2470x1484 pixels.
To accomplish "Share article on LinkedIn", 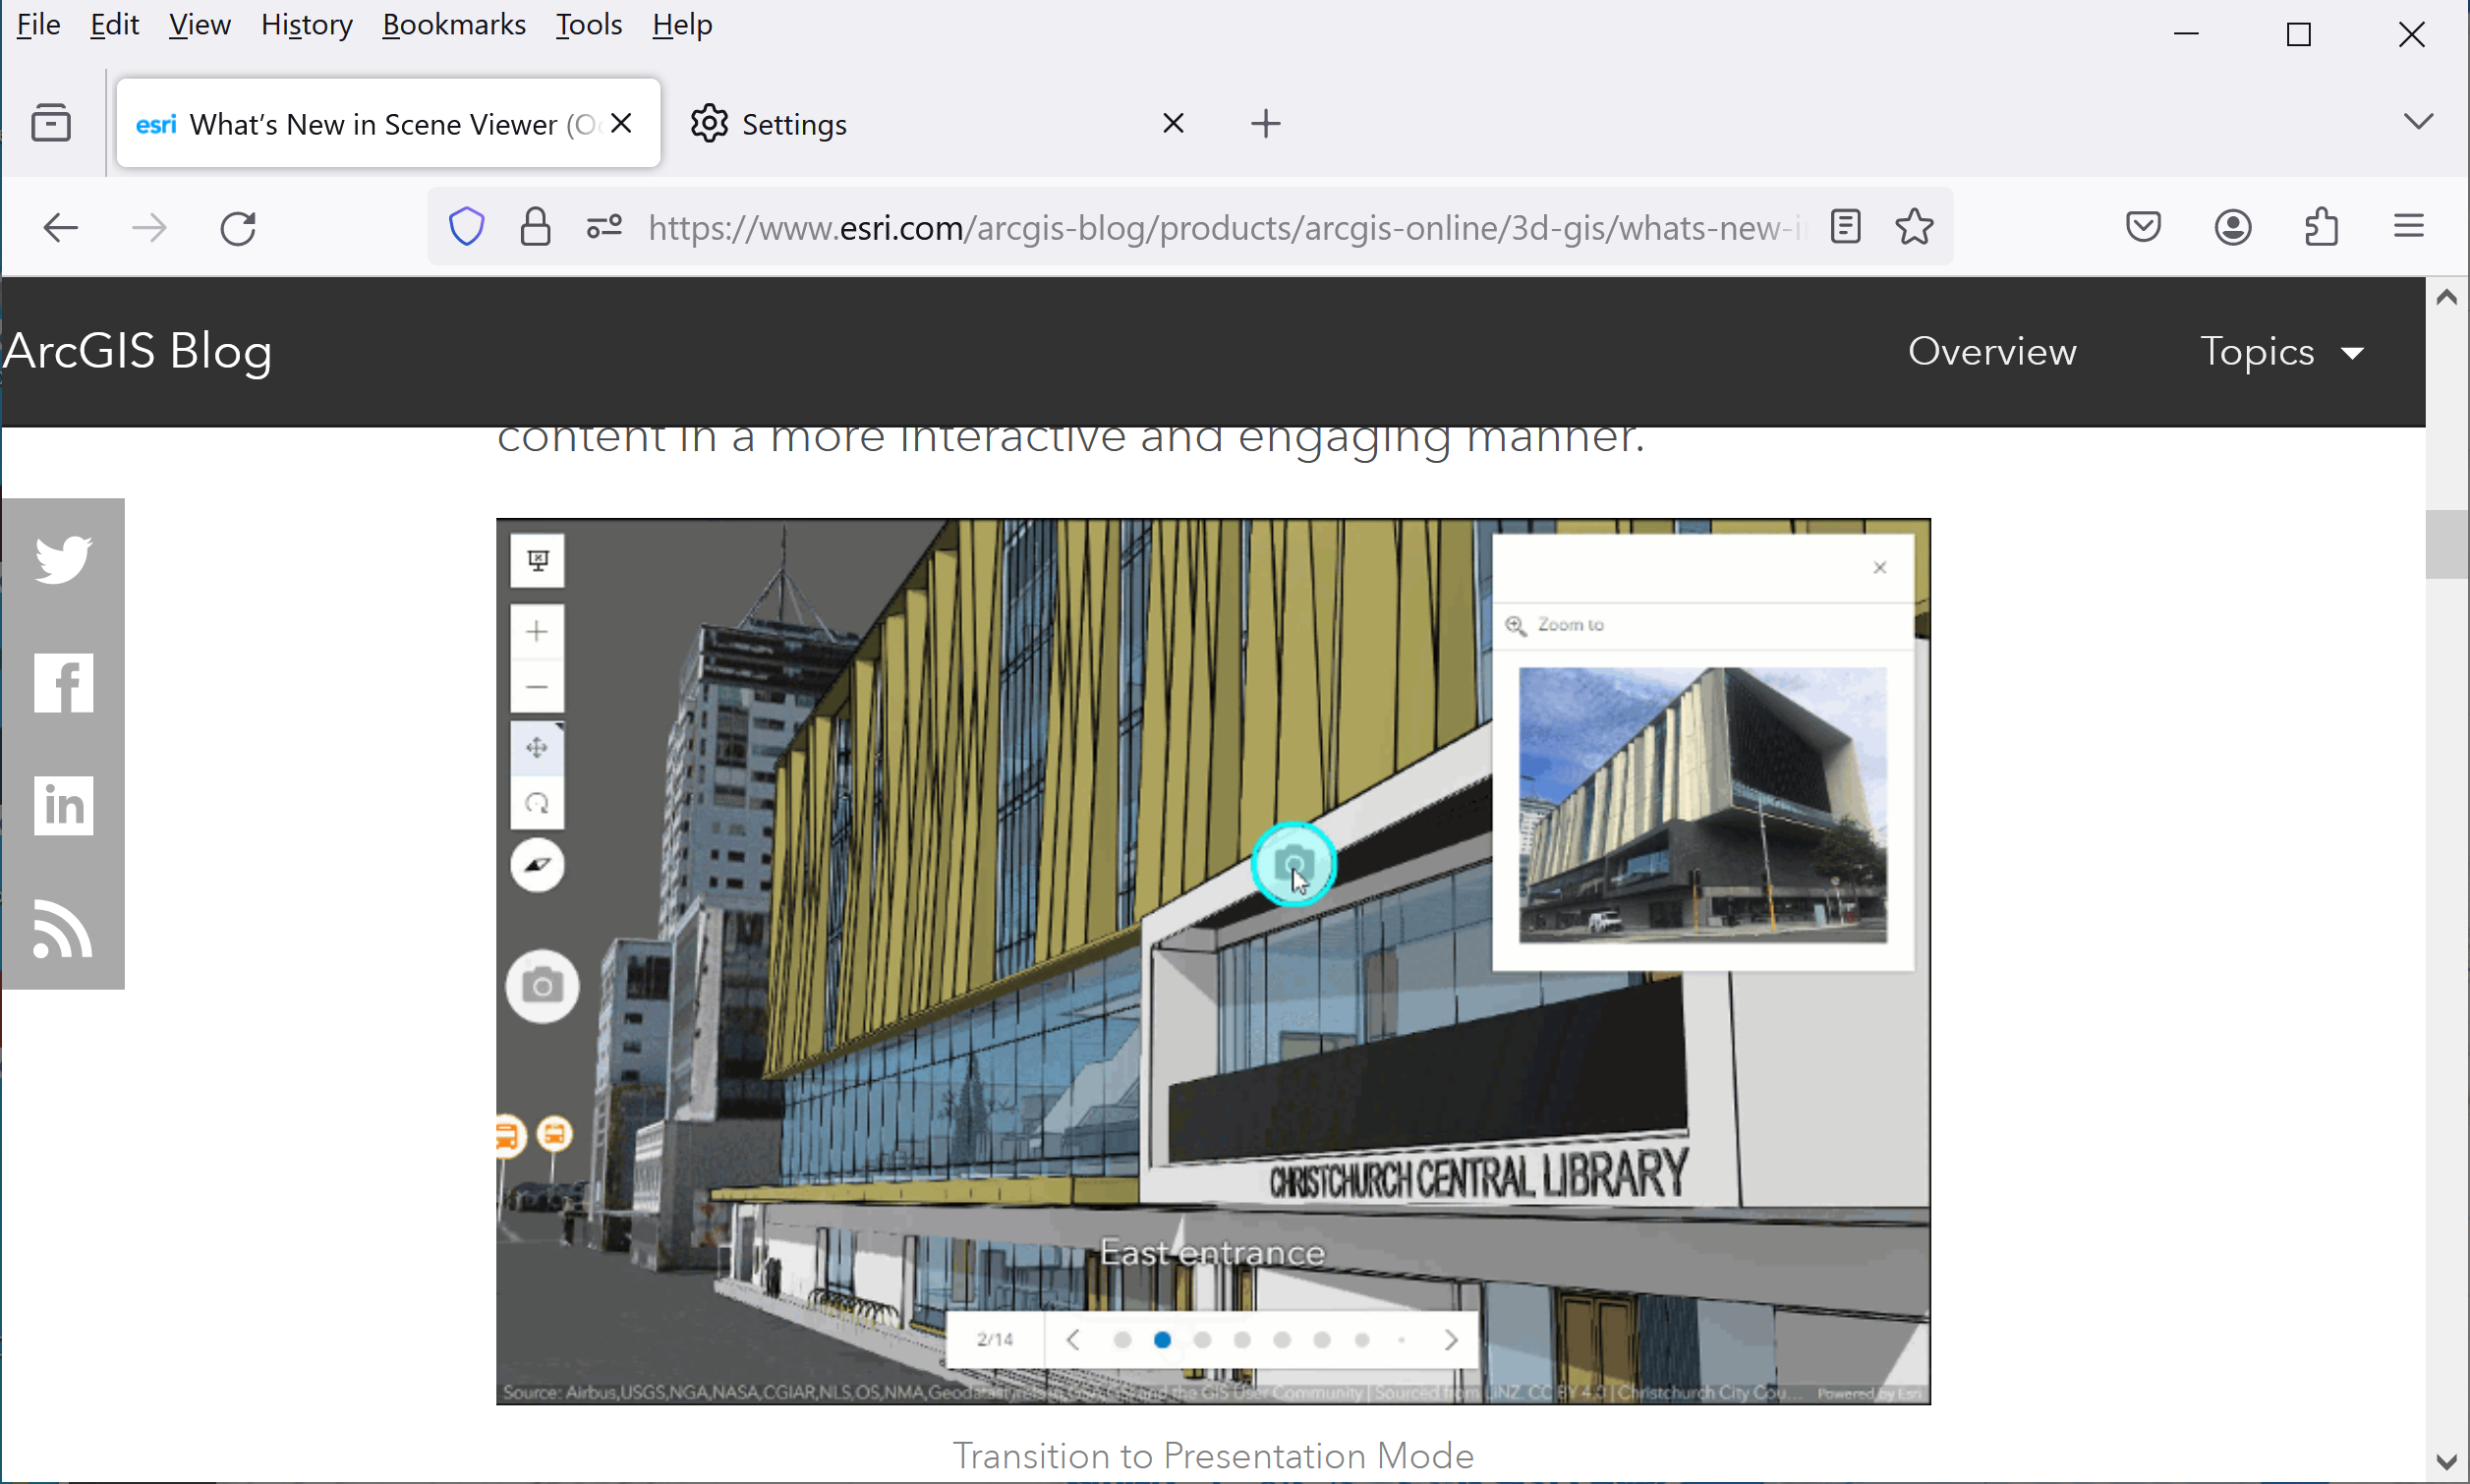I will pyautogui.click(x=63, y=806).
